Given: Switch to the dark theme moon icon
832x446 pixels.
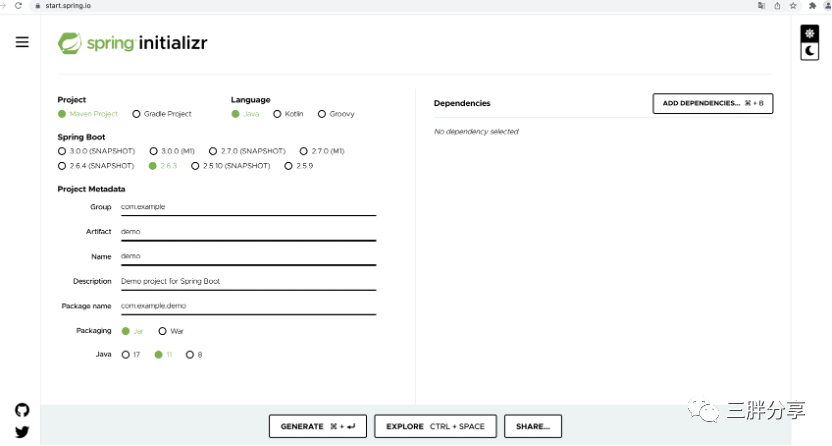Looking at the screenshot, I should tap(809, 51).
